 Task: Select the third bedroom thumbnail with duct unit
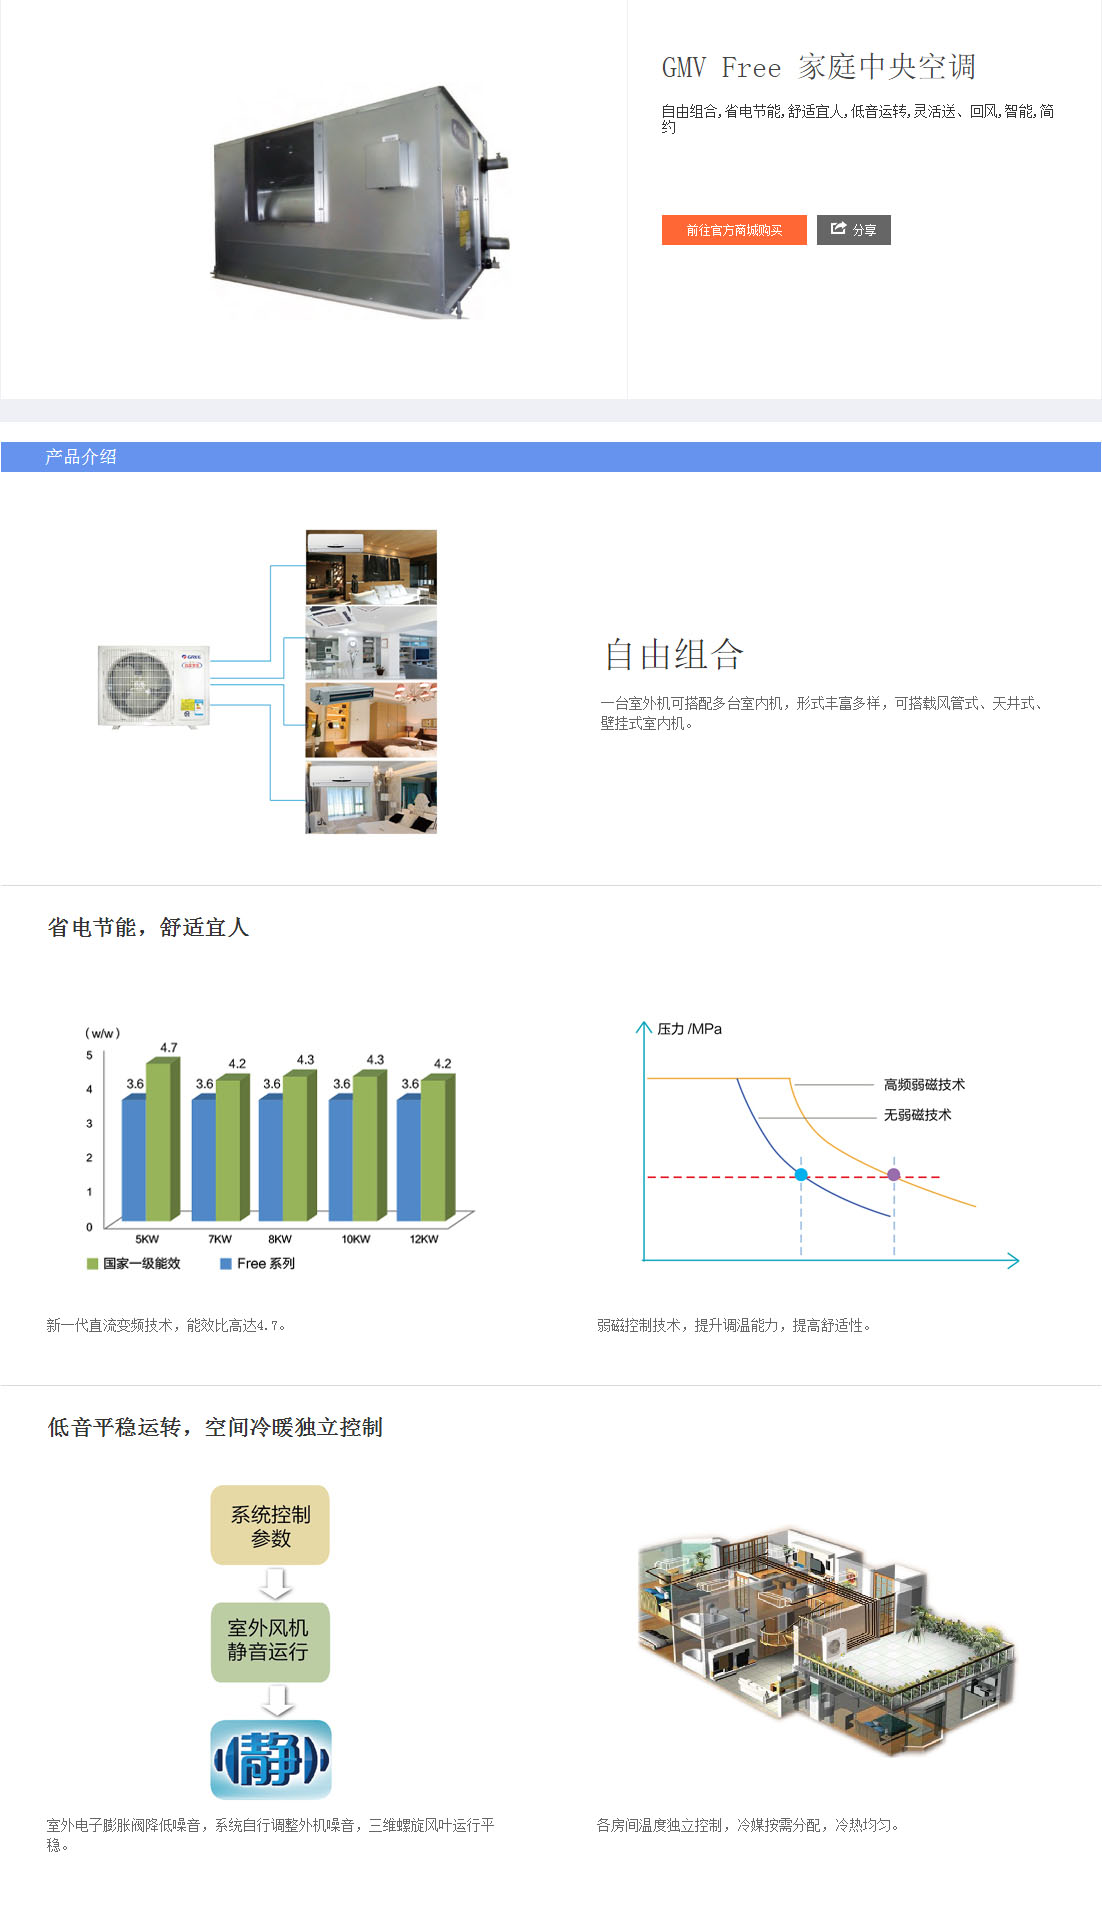(x=371, y=720)
